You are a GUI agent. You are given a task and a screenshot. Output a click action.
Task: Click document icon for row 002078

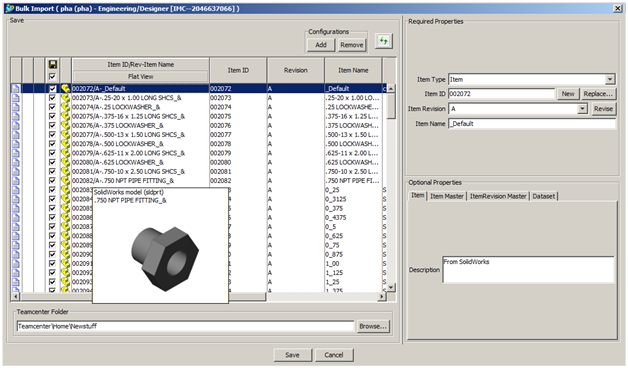pyautogui.click(x=16, y=144)
